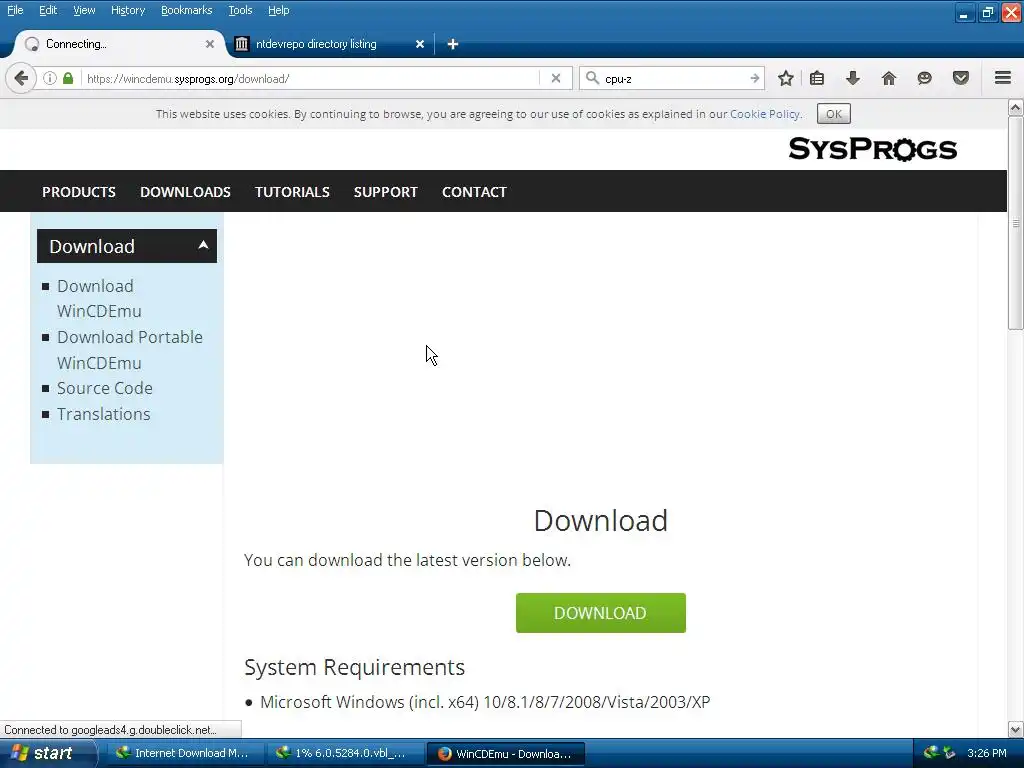Click the System Requirements heading
Image resolution: width=1024 pixels, height=768 pixels.
click(355, 667)
